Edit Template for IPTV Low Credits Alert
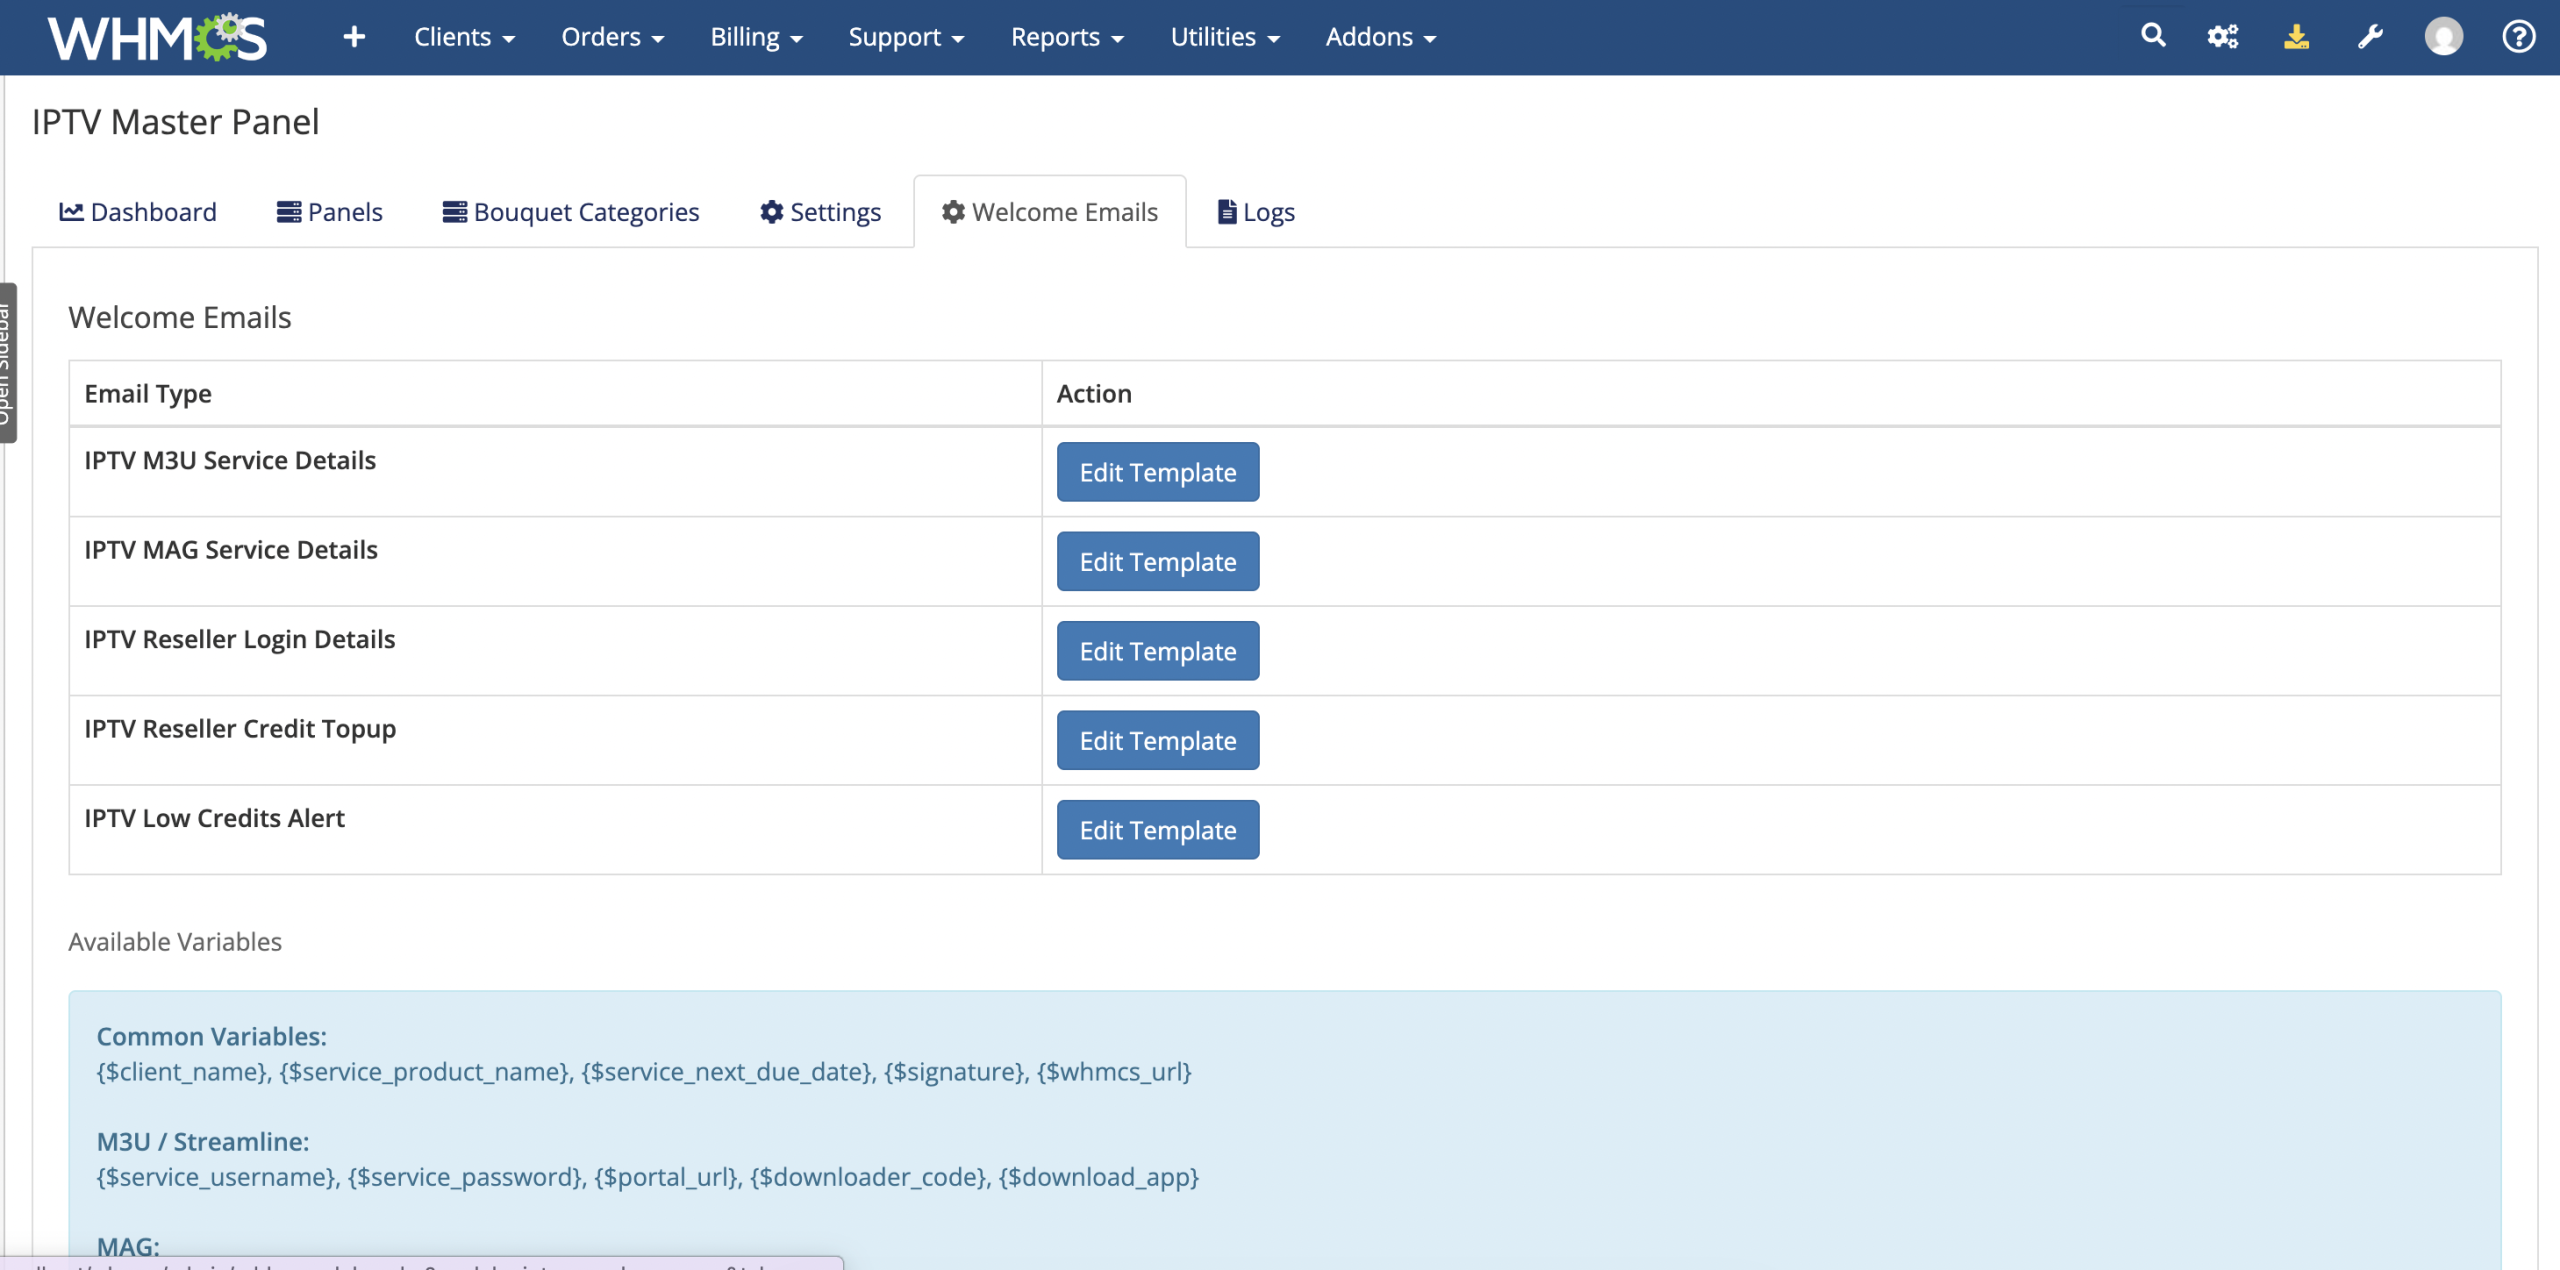 (1158, 830)
